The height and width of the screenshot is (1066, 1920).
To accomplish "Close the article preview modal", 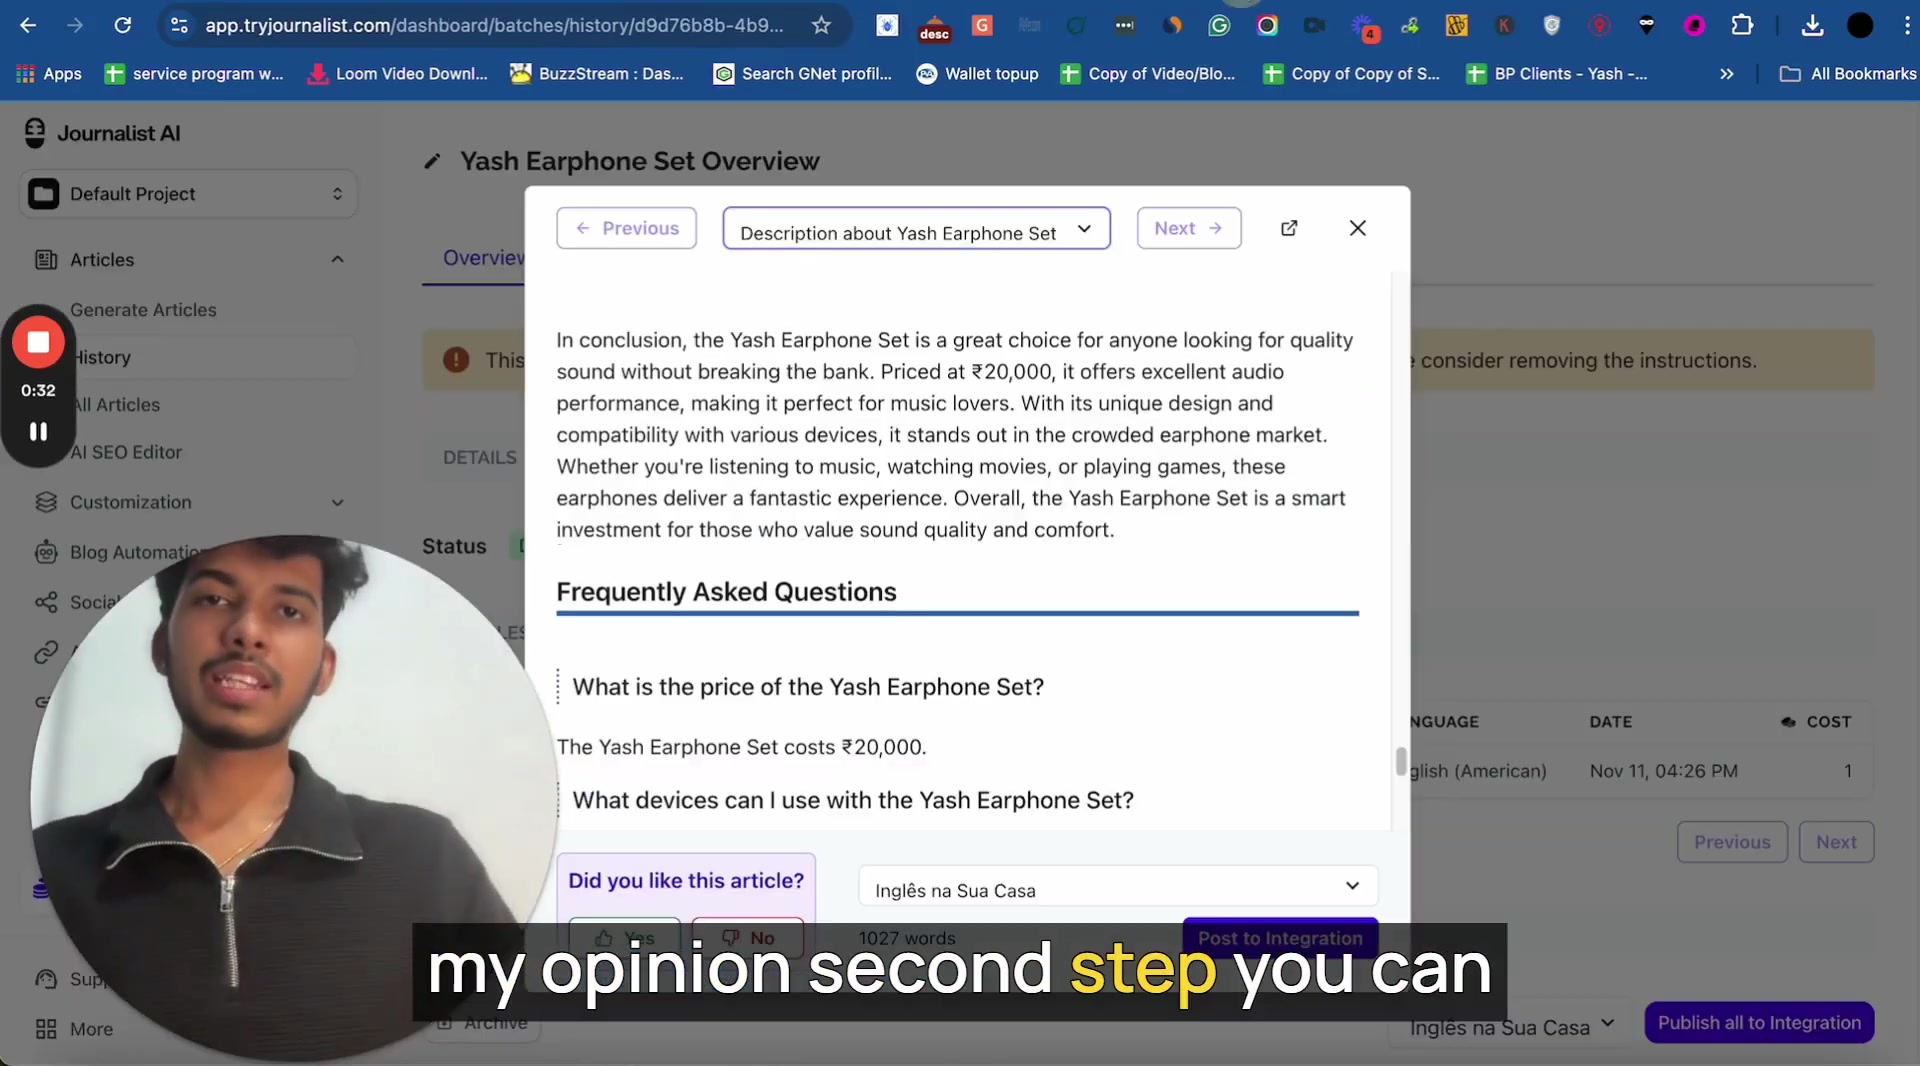I will tap(1357, 228).
